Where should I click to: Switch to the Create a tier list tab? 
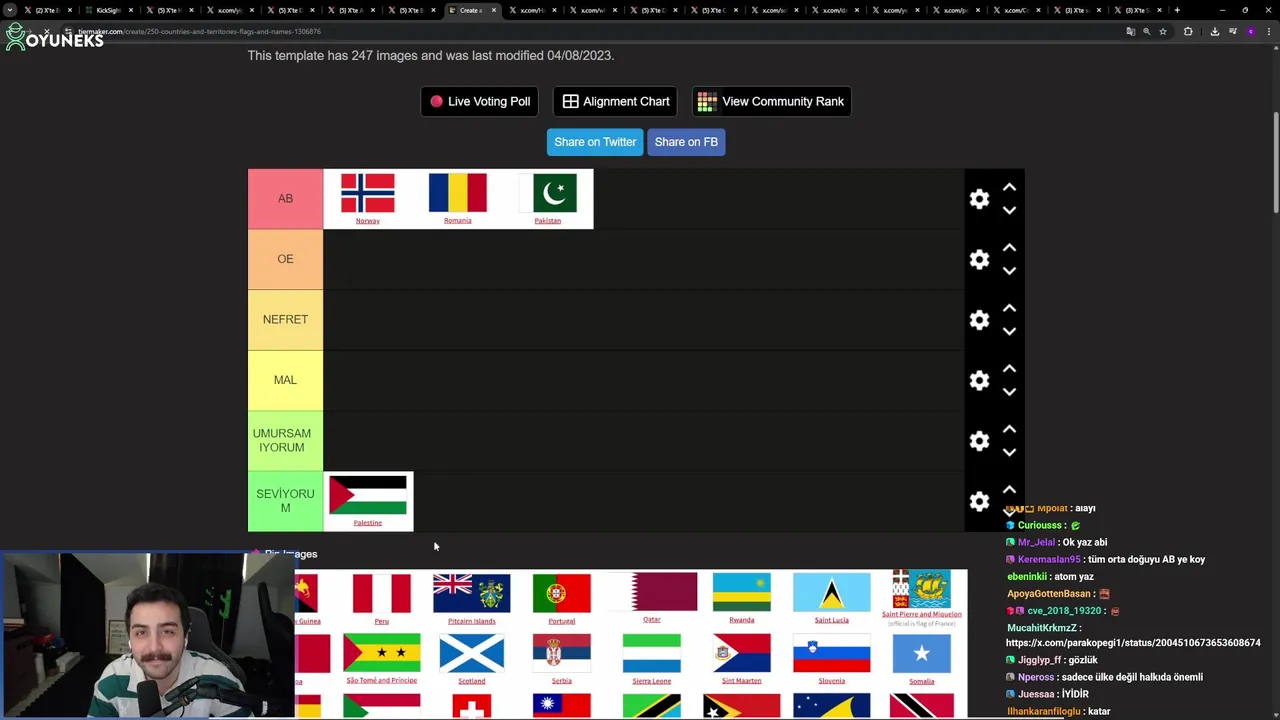click(471, 10)
